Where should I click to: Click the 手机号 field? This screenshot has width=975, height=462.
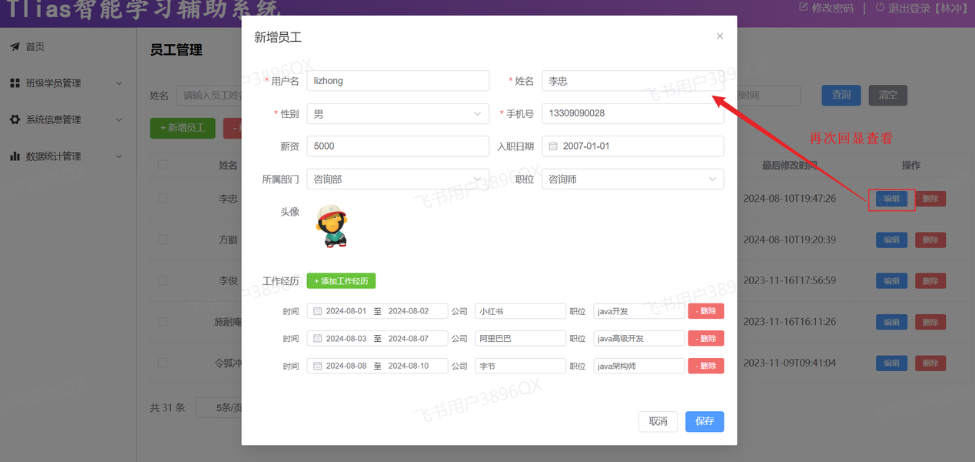coord(632,114)
